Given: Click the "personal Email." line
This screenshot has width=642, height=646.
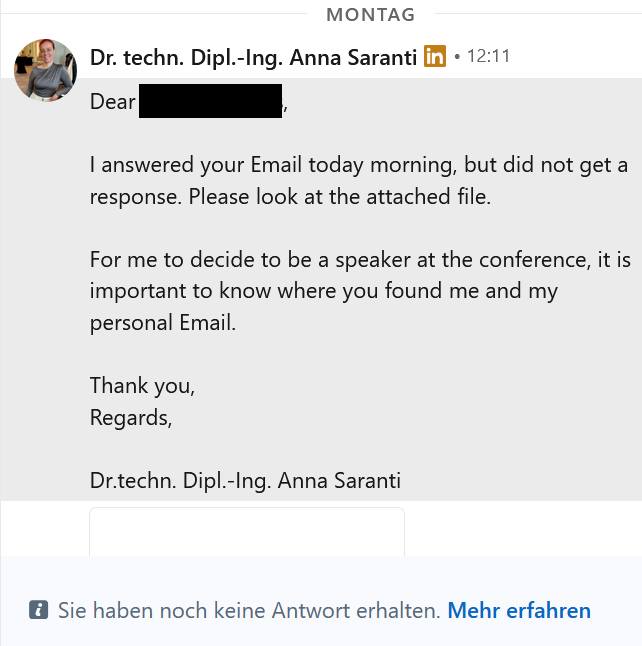Looking at the screenshot, I should [163, 323].
